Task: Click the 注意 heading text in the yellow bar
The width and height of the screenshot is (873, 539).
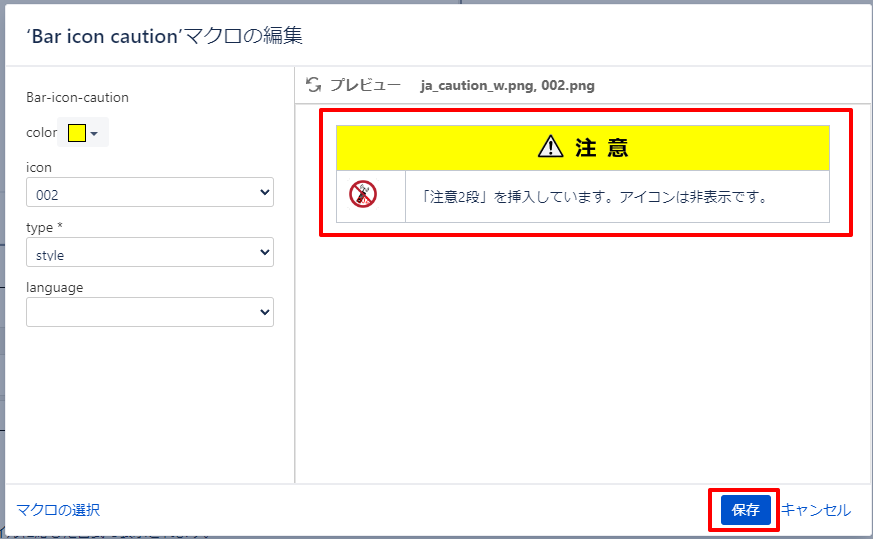Action: point(602,148)
